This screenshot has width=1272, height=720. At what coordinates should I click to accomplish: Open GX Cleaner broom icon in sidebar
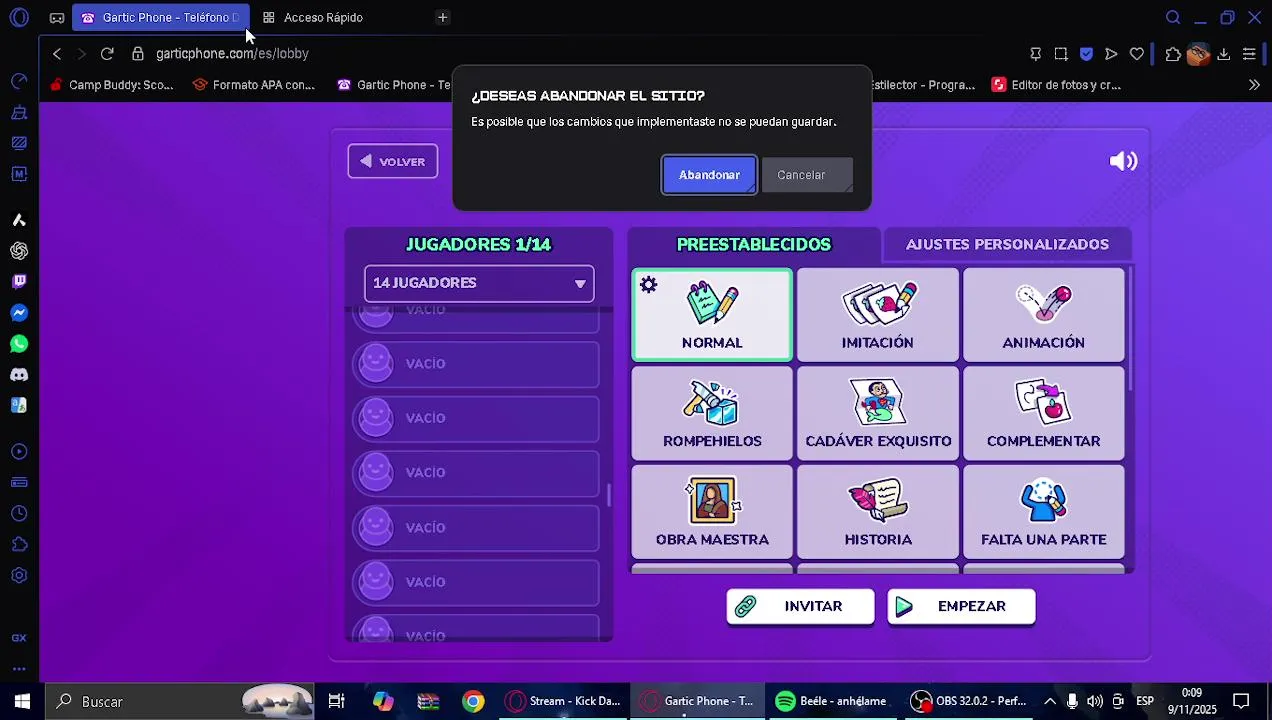[19, 112]
